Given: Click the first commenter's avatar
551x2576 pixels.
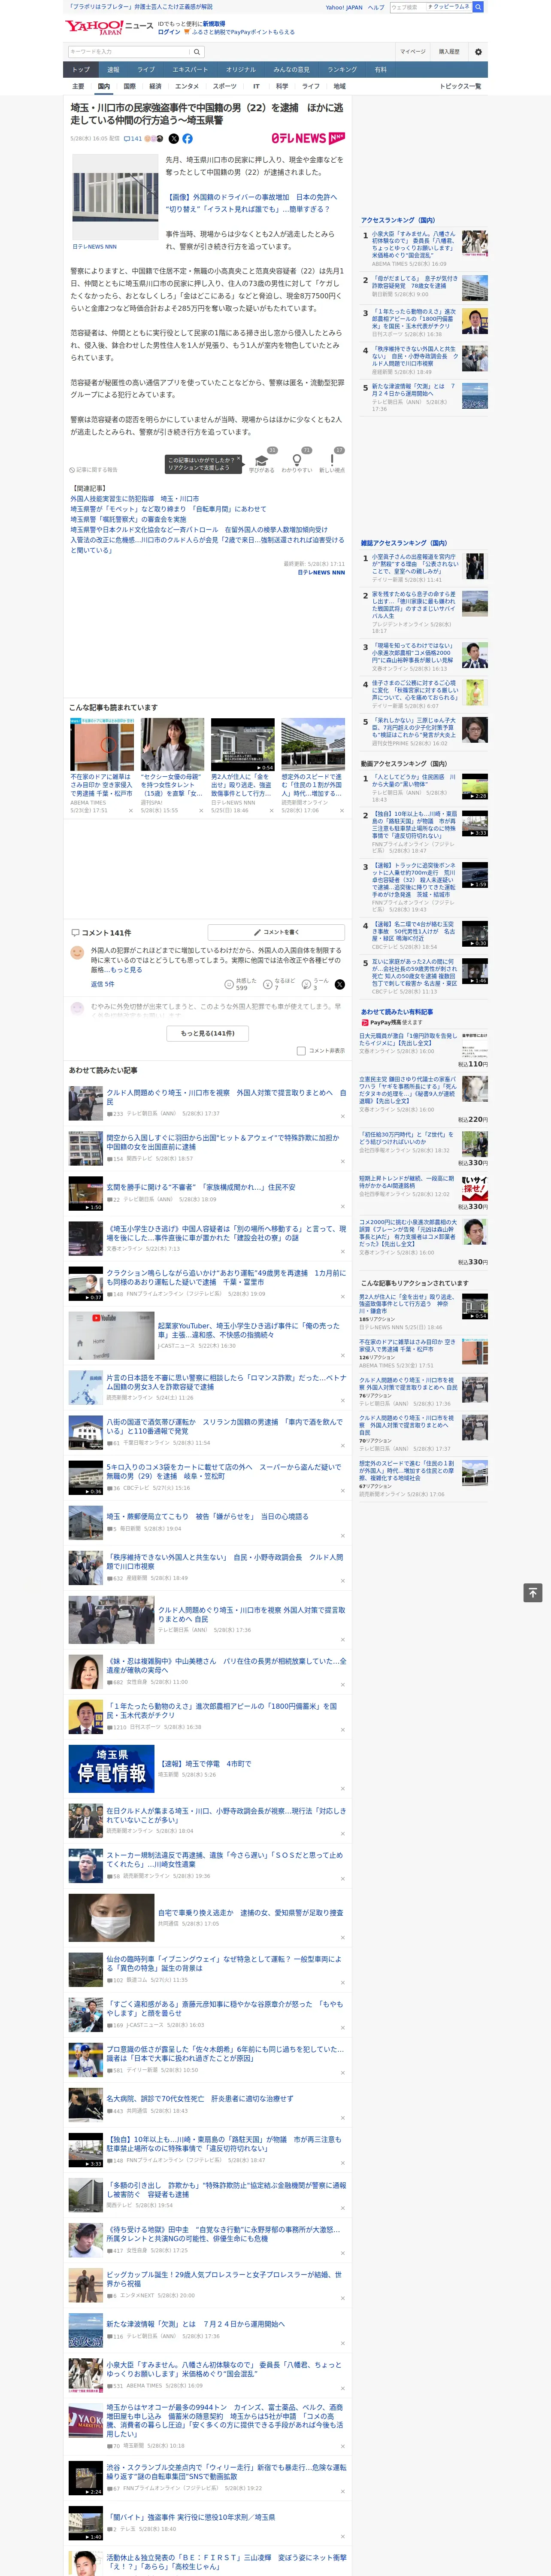Looking at the screenshot, I should 77,953.
